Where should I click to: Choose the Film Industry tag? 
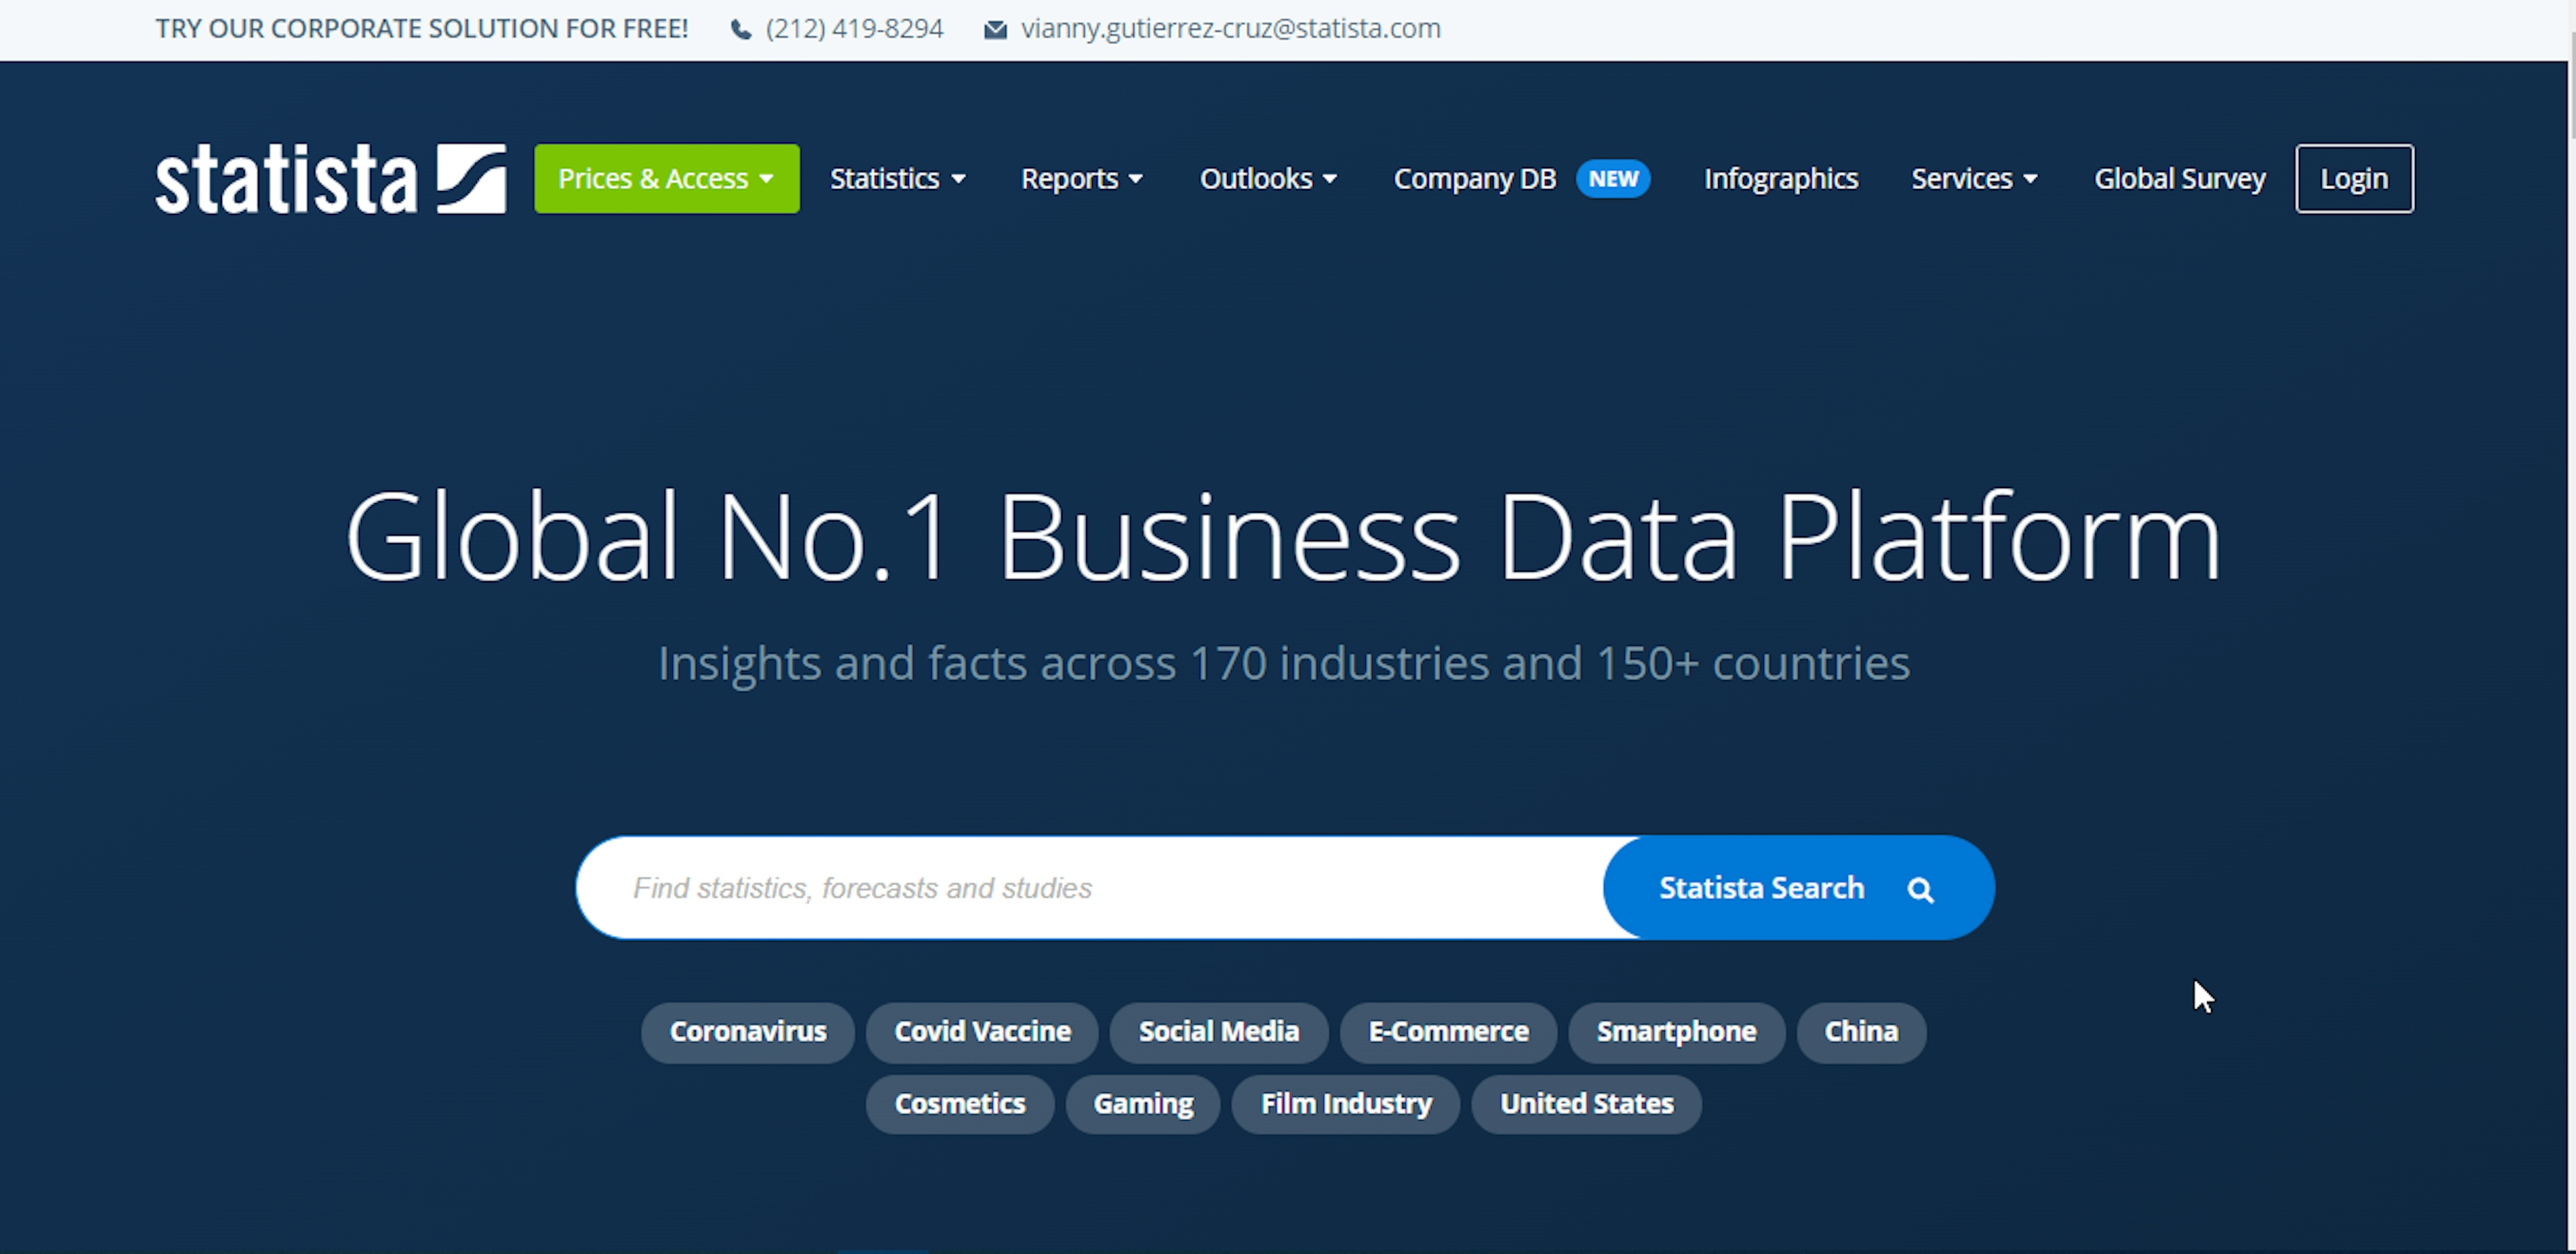(1346, 1104)
